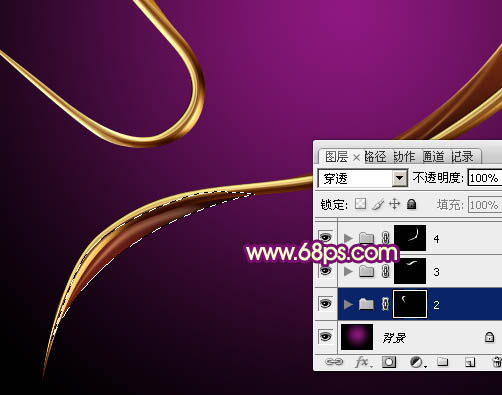Click the 不透明度 100% field
The image size is (502, 395).
coord(485,178)
